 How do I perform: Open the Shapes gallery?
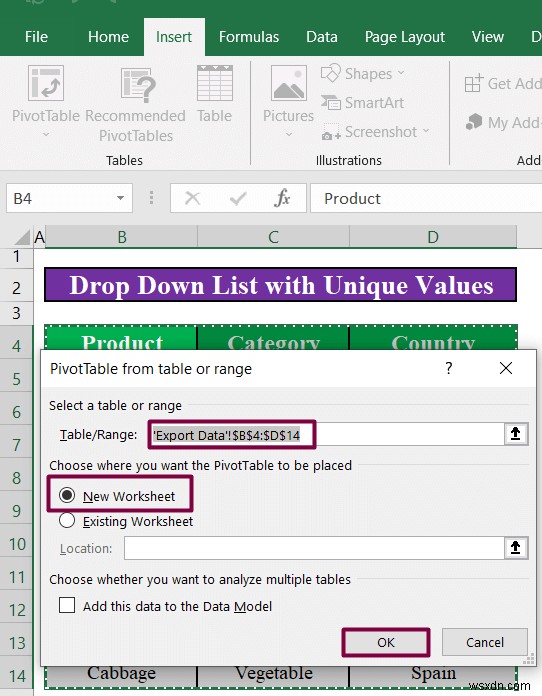[363, 74]
